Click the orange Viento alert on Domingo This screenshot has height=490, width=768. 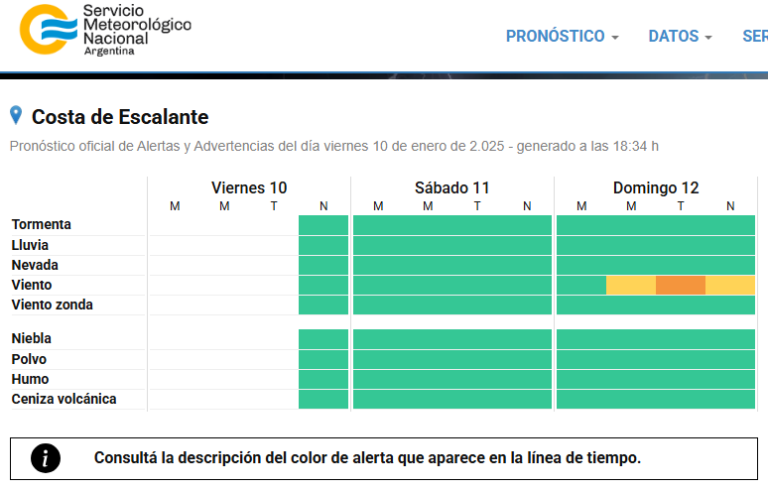point(681,285)
